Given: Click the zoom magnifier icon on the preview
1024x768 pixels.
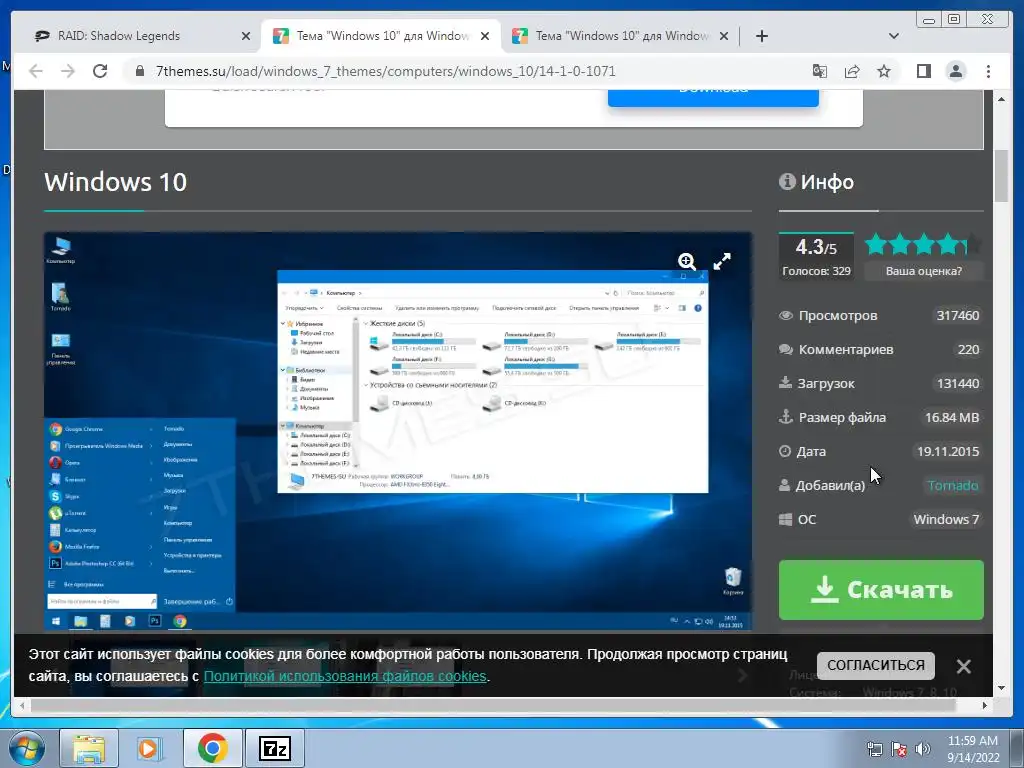Looking at the screenshot, I should [687, 261].
